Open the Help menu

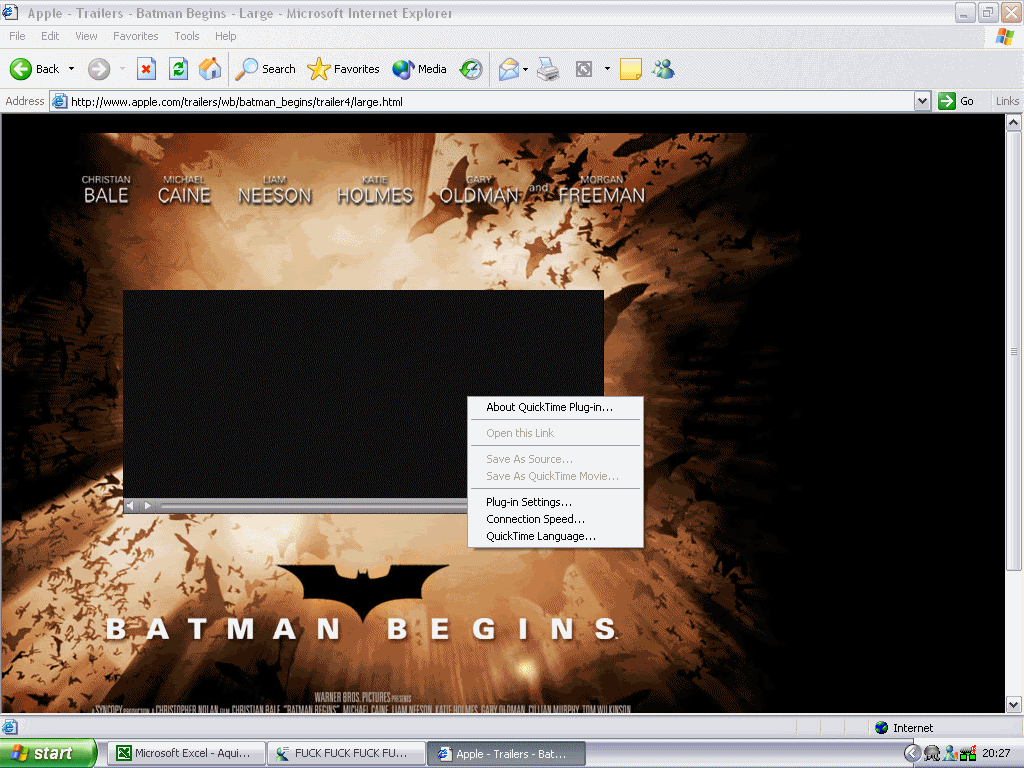(x=225, y=36)
